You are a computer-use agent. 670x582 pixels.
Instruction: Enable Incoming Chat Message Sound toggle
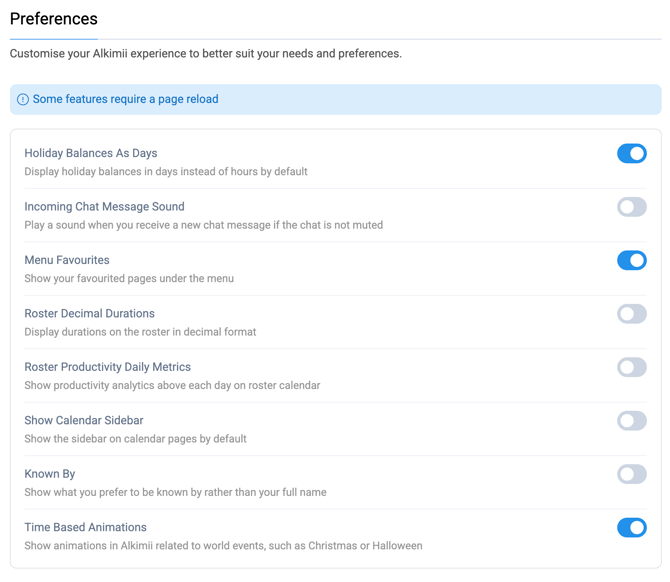[631, 207]
